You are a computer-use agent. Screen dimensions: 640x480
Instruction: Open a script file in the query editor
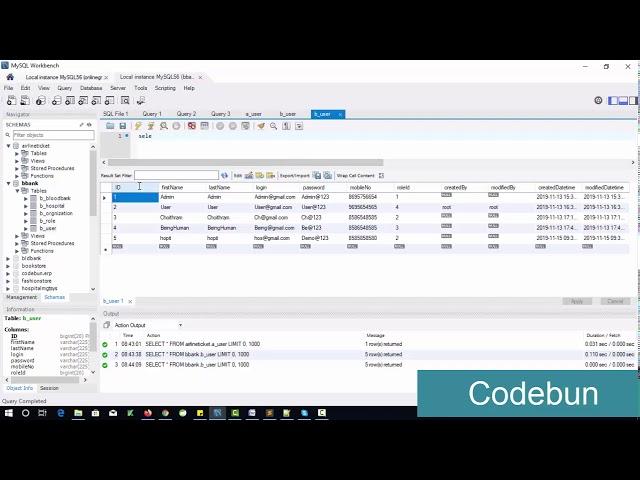tap(110, 126)
